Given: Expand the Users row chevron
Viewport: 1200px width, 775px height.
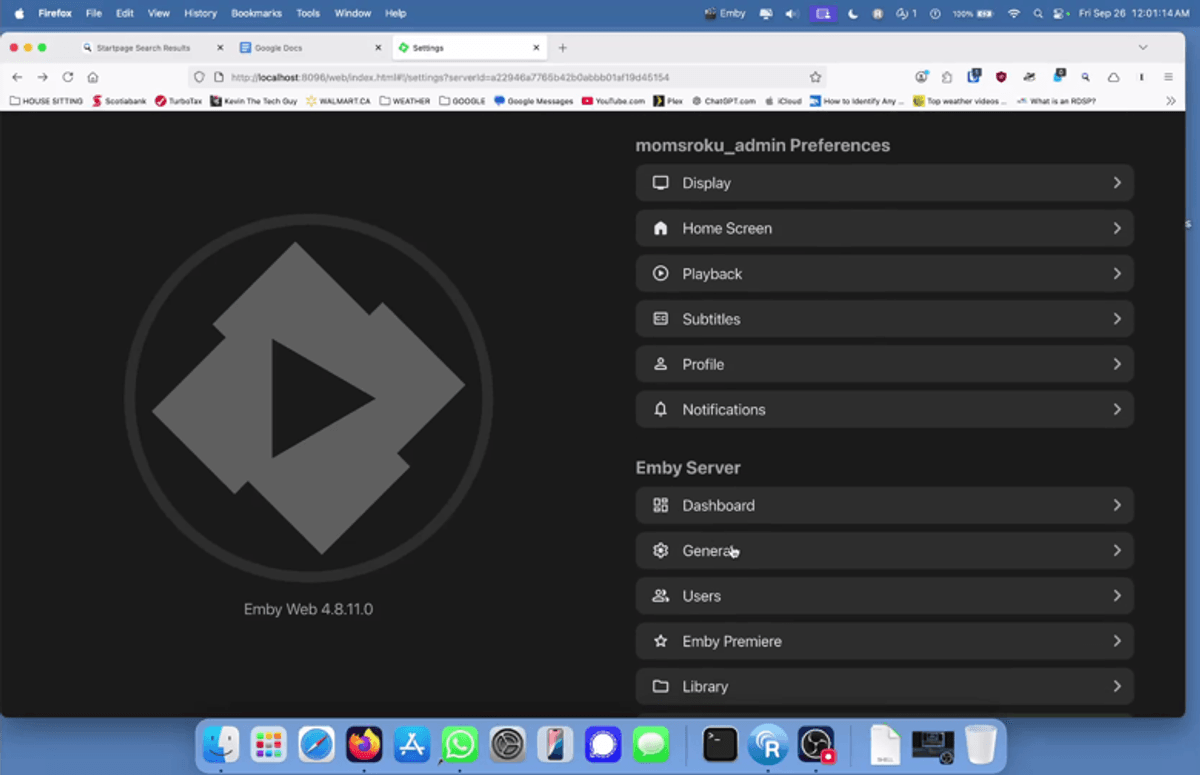Looking at the screenshot, I should pos(1116,596).
